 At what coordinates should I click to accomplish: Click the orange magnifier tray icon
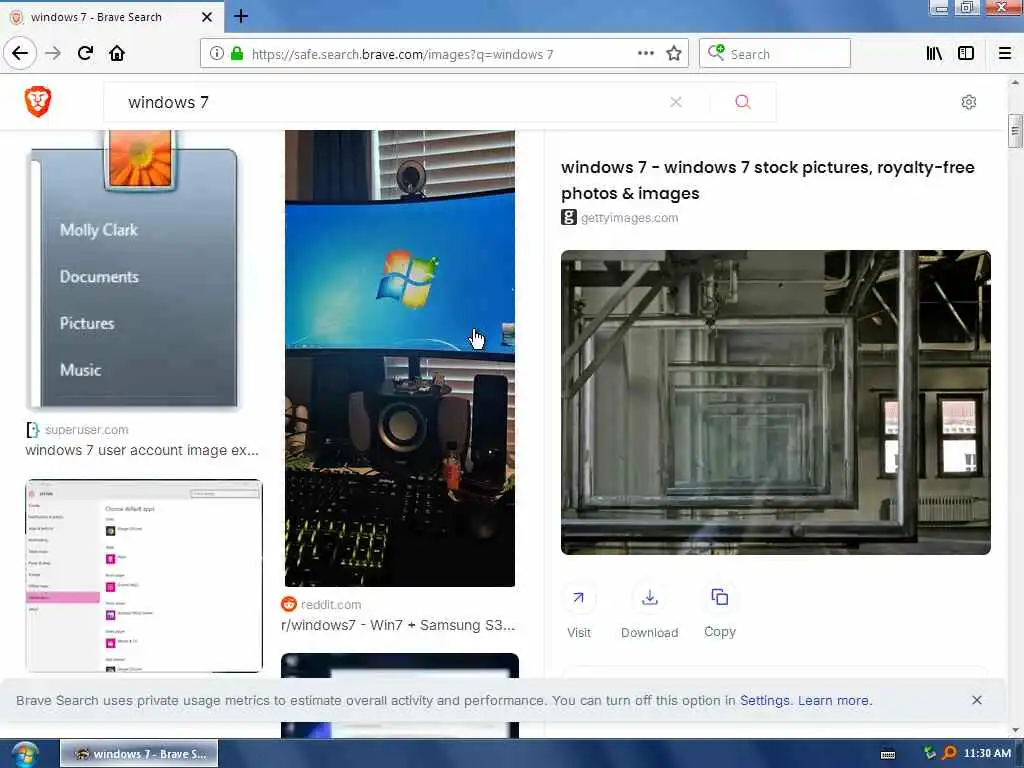pos(949,753)
